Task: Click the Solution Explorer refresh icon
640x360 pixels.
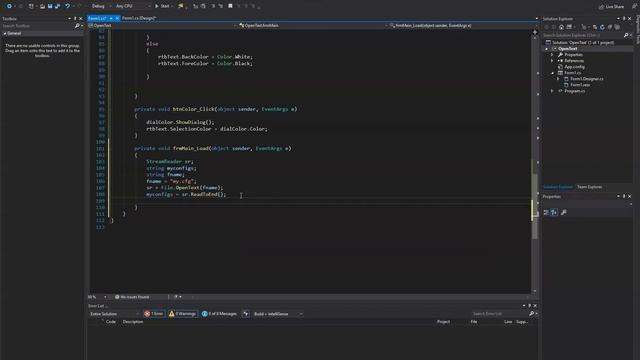Action: pos(602,27)
